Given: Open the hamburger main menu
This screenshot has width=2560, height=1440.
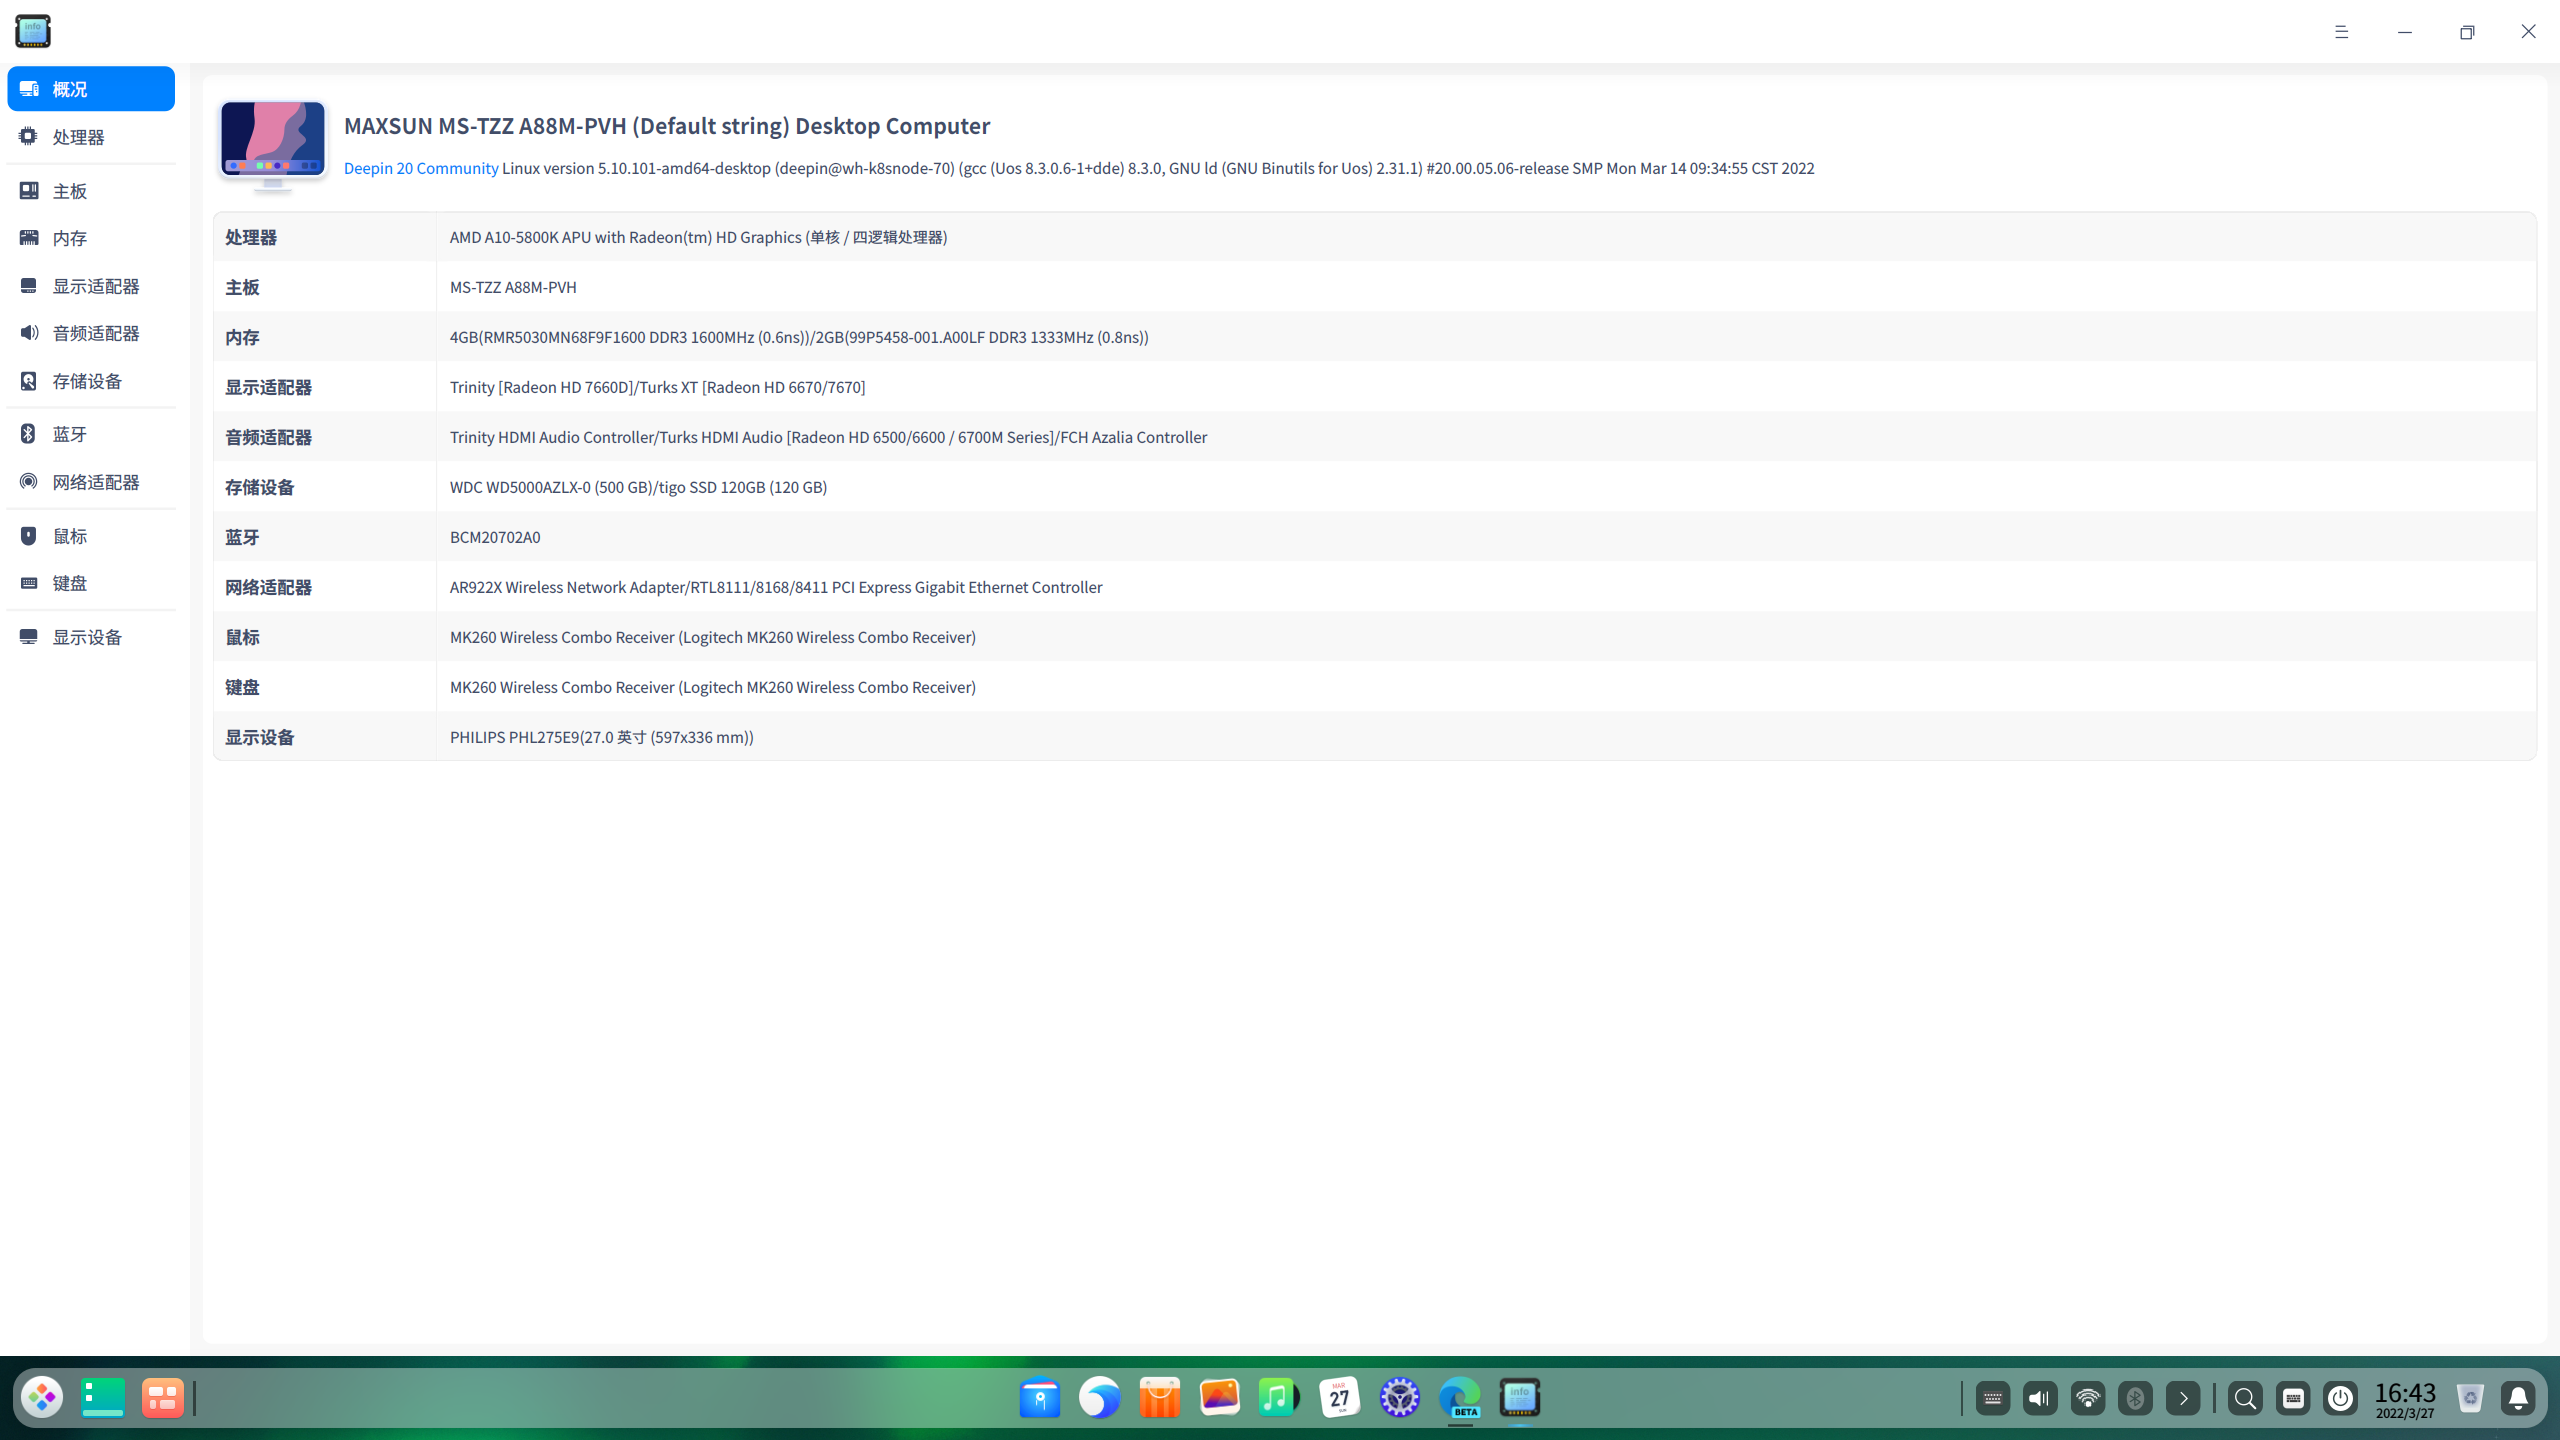Looking at the screenshot, I should [2341, 32].
